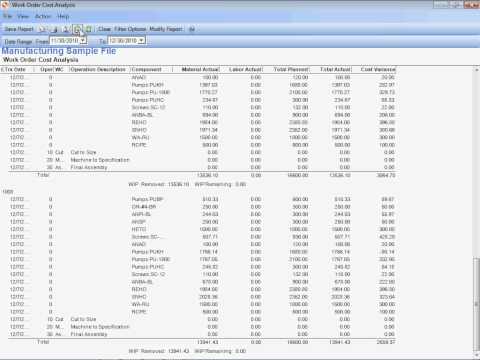Viewport: 480px width, 360px height.
Task: Click inside the From date field
Action: click(65, 40)
